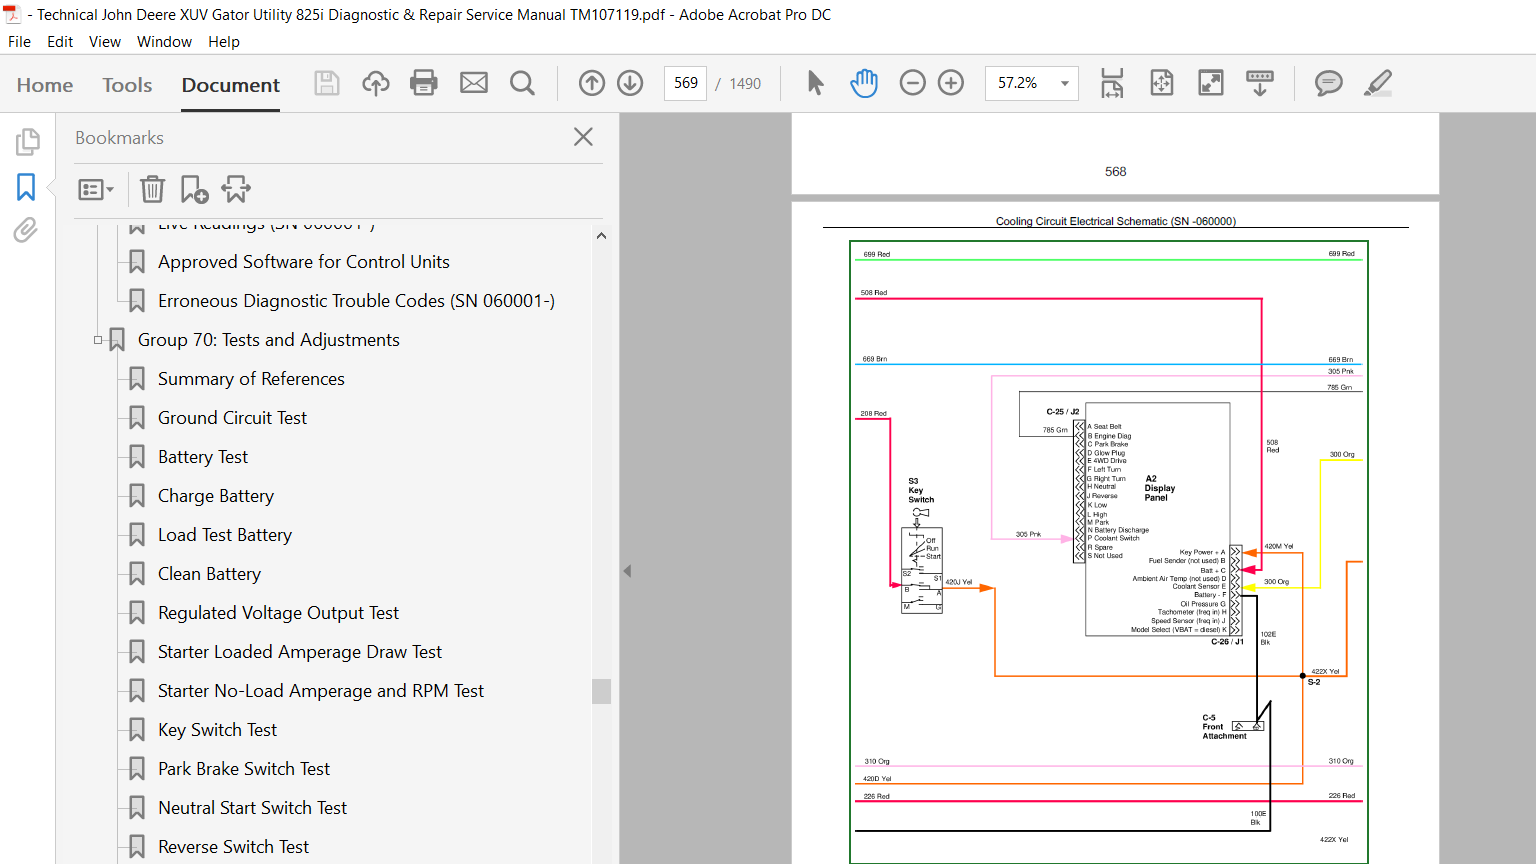Open Park Brake Switch Test bookmark
This screenshot has width=1536, height=864.
pos(244,769)
